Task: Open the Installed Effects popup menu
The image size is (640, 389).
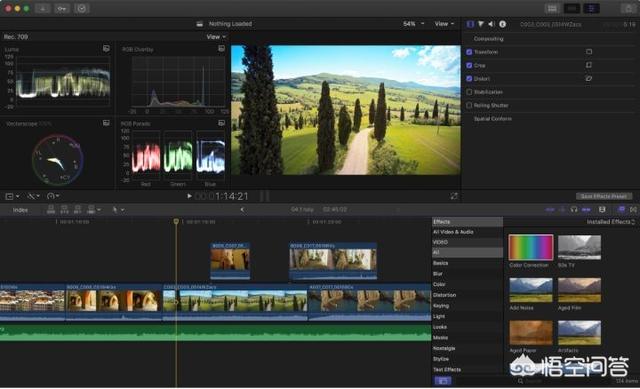Action: [611, 222]
